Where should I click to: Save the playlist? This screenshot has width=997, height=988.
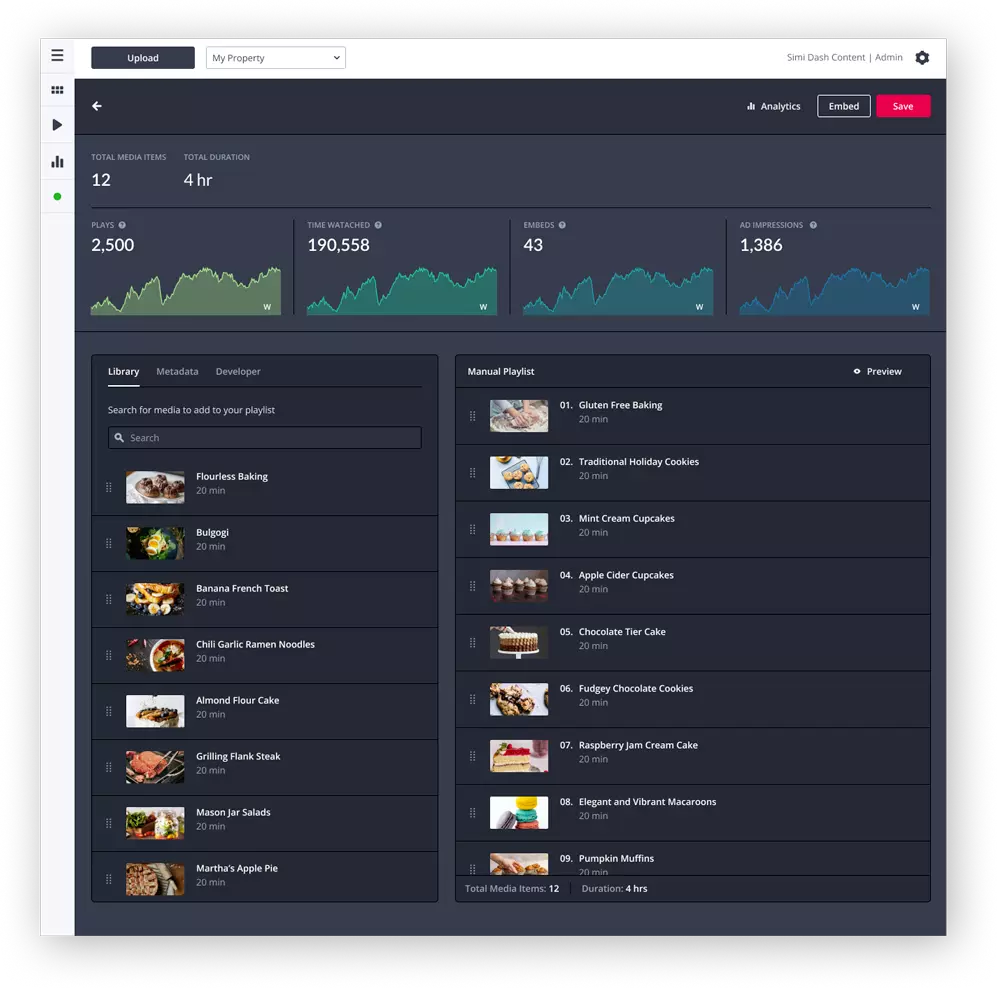click(903, 106)
